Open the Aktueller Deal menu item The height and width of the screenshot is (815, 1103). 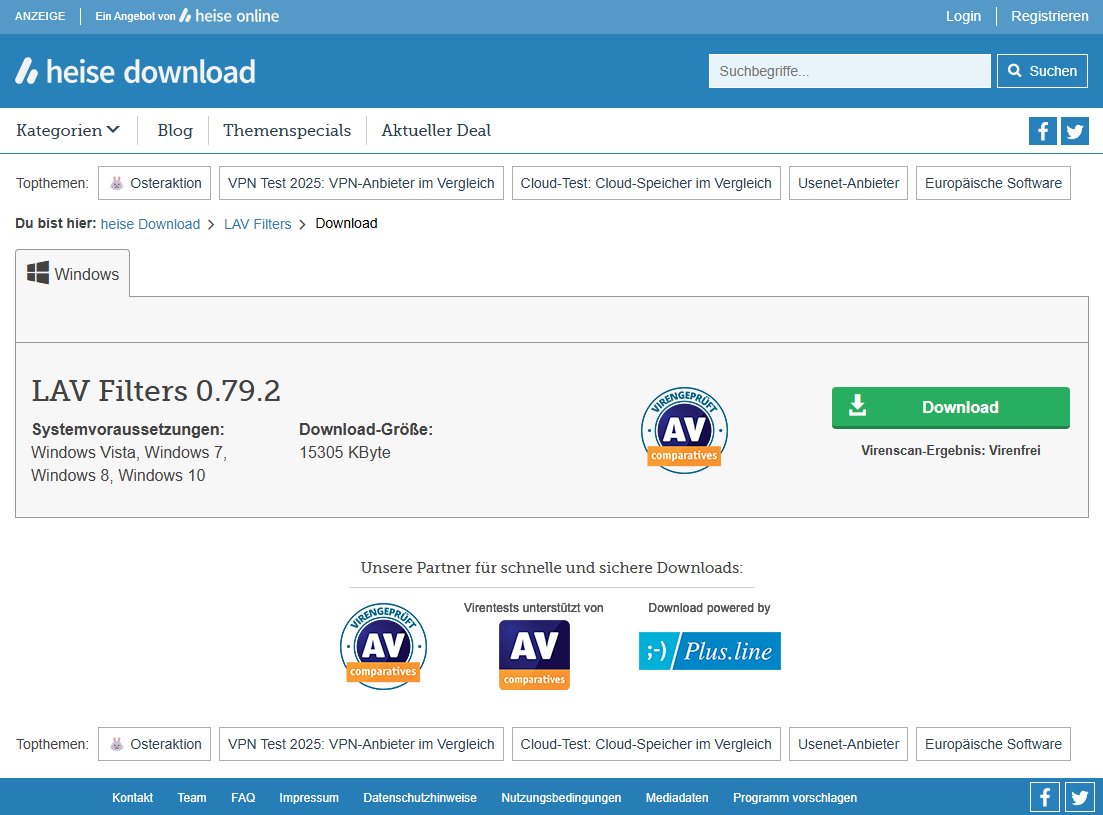436,130
